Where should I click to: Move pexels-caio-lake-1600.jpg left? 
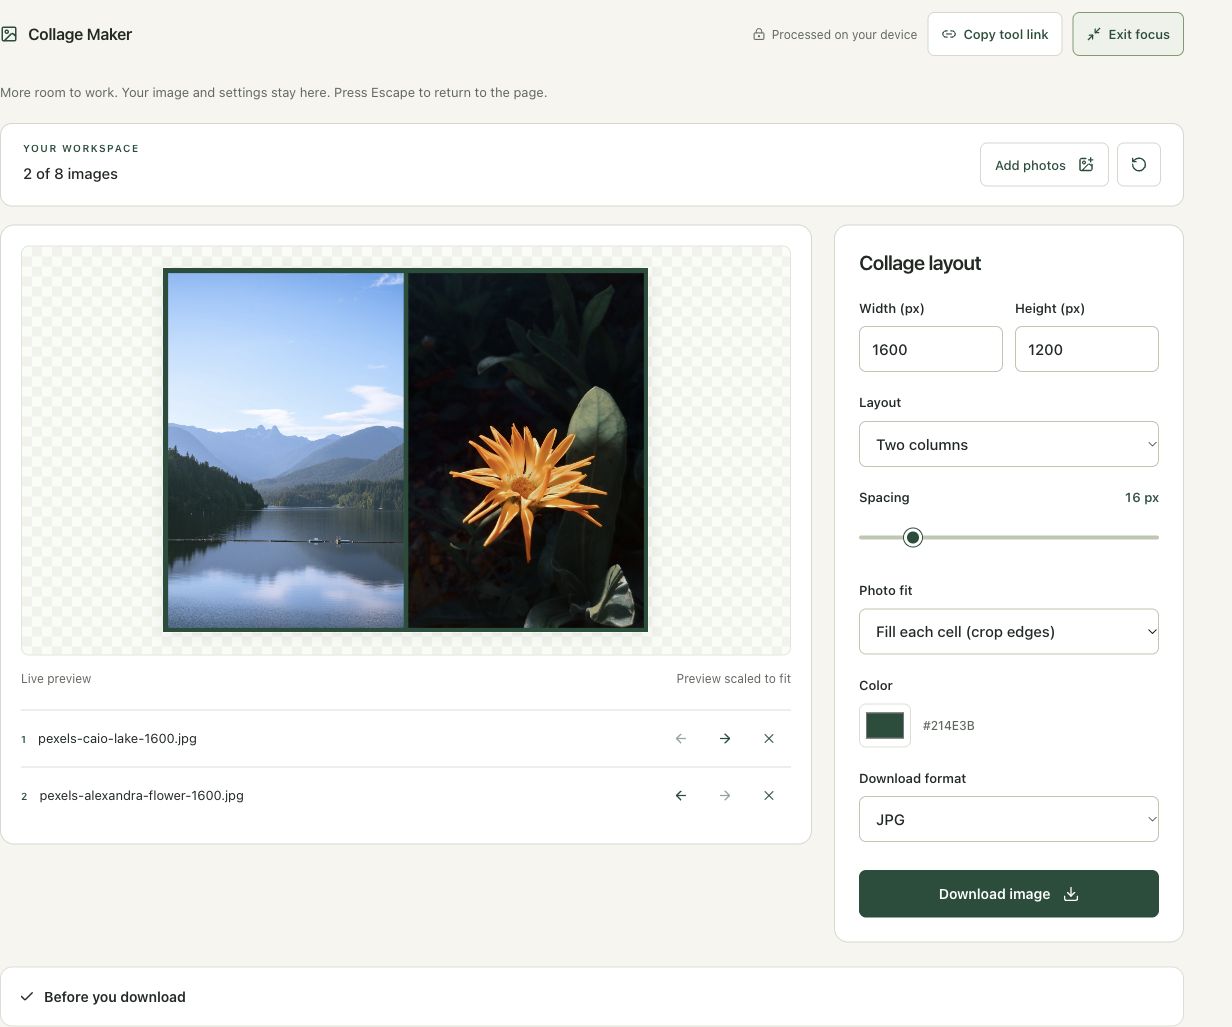tap(681, 739)
